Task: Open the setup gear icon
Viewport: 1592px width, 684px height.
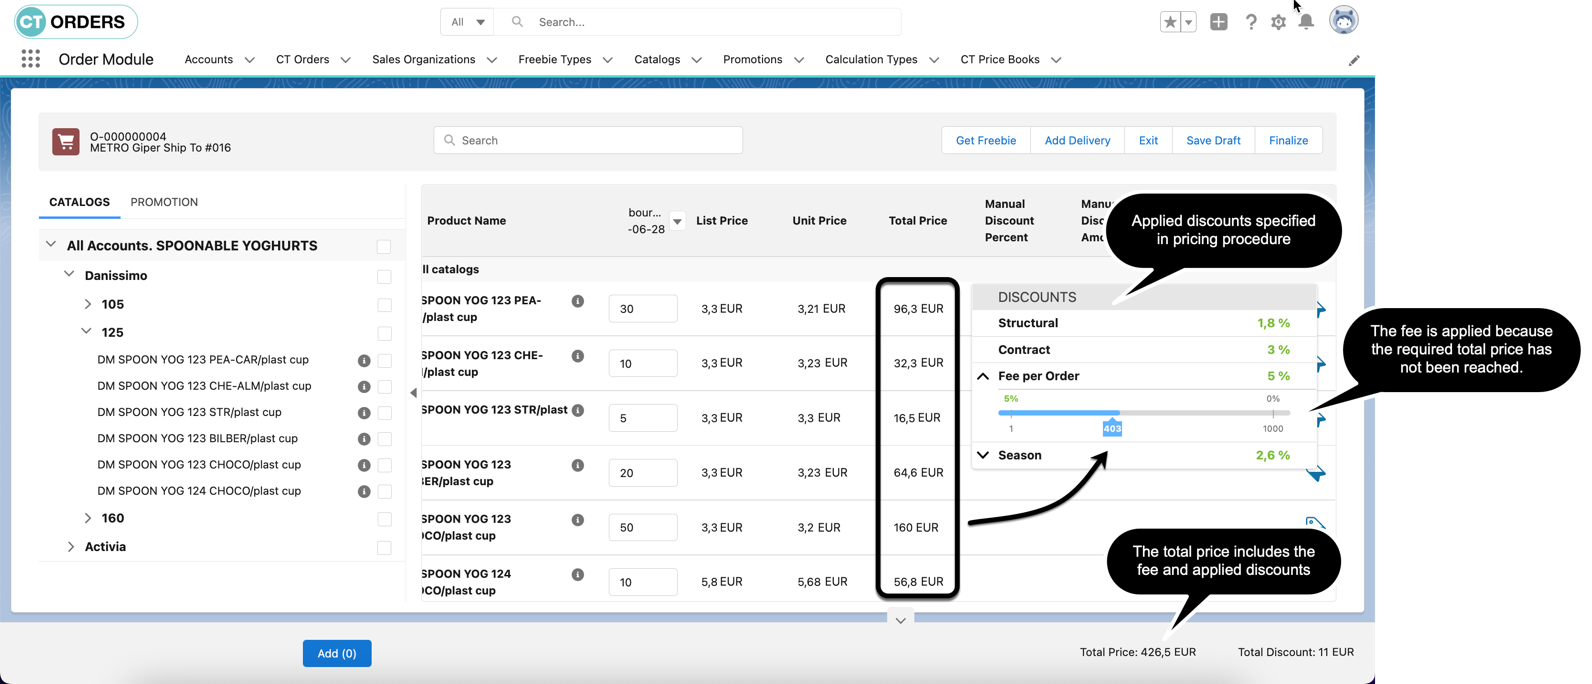Action: pyautogui.click(x=1278, y=22)
